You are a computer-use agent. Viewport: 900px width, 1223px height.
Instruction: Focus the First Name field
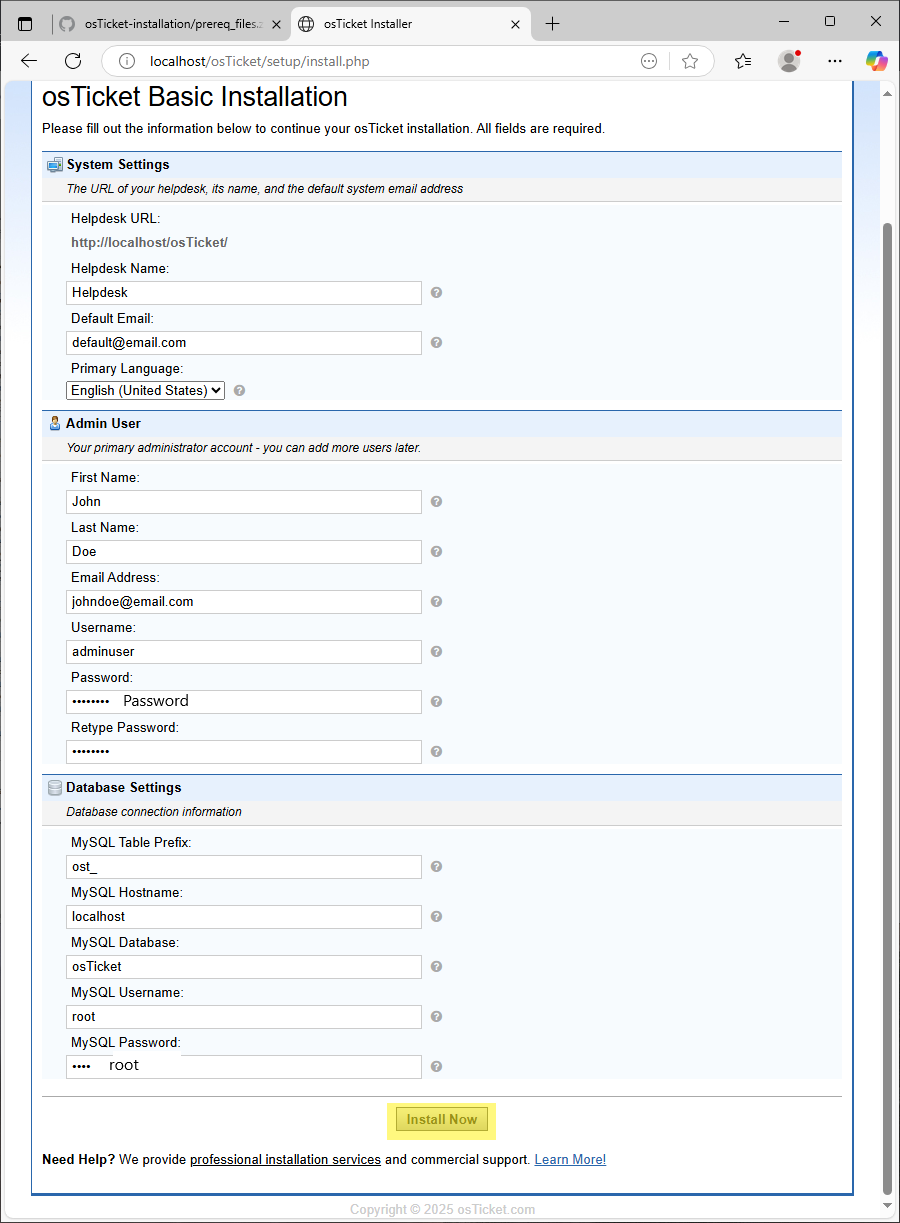pos(244,502)
